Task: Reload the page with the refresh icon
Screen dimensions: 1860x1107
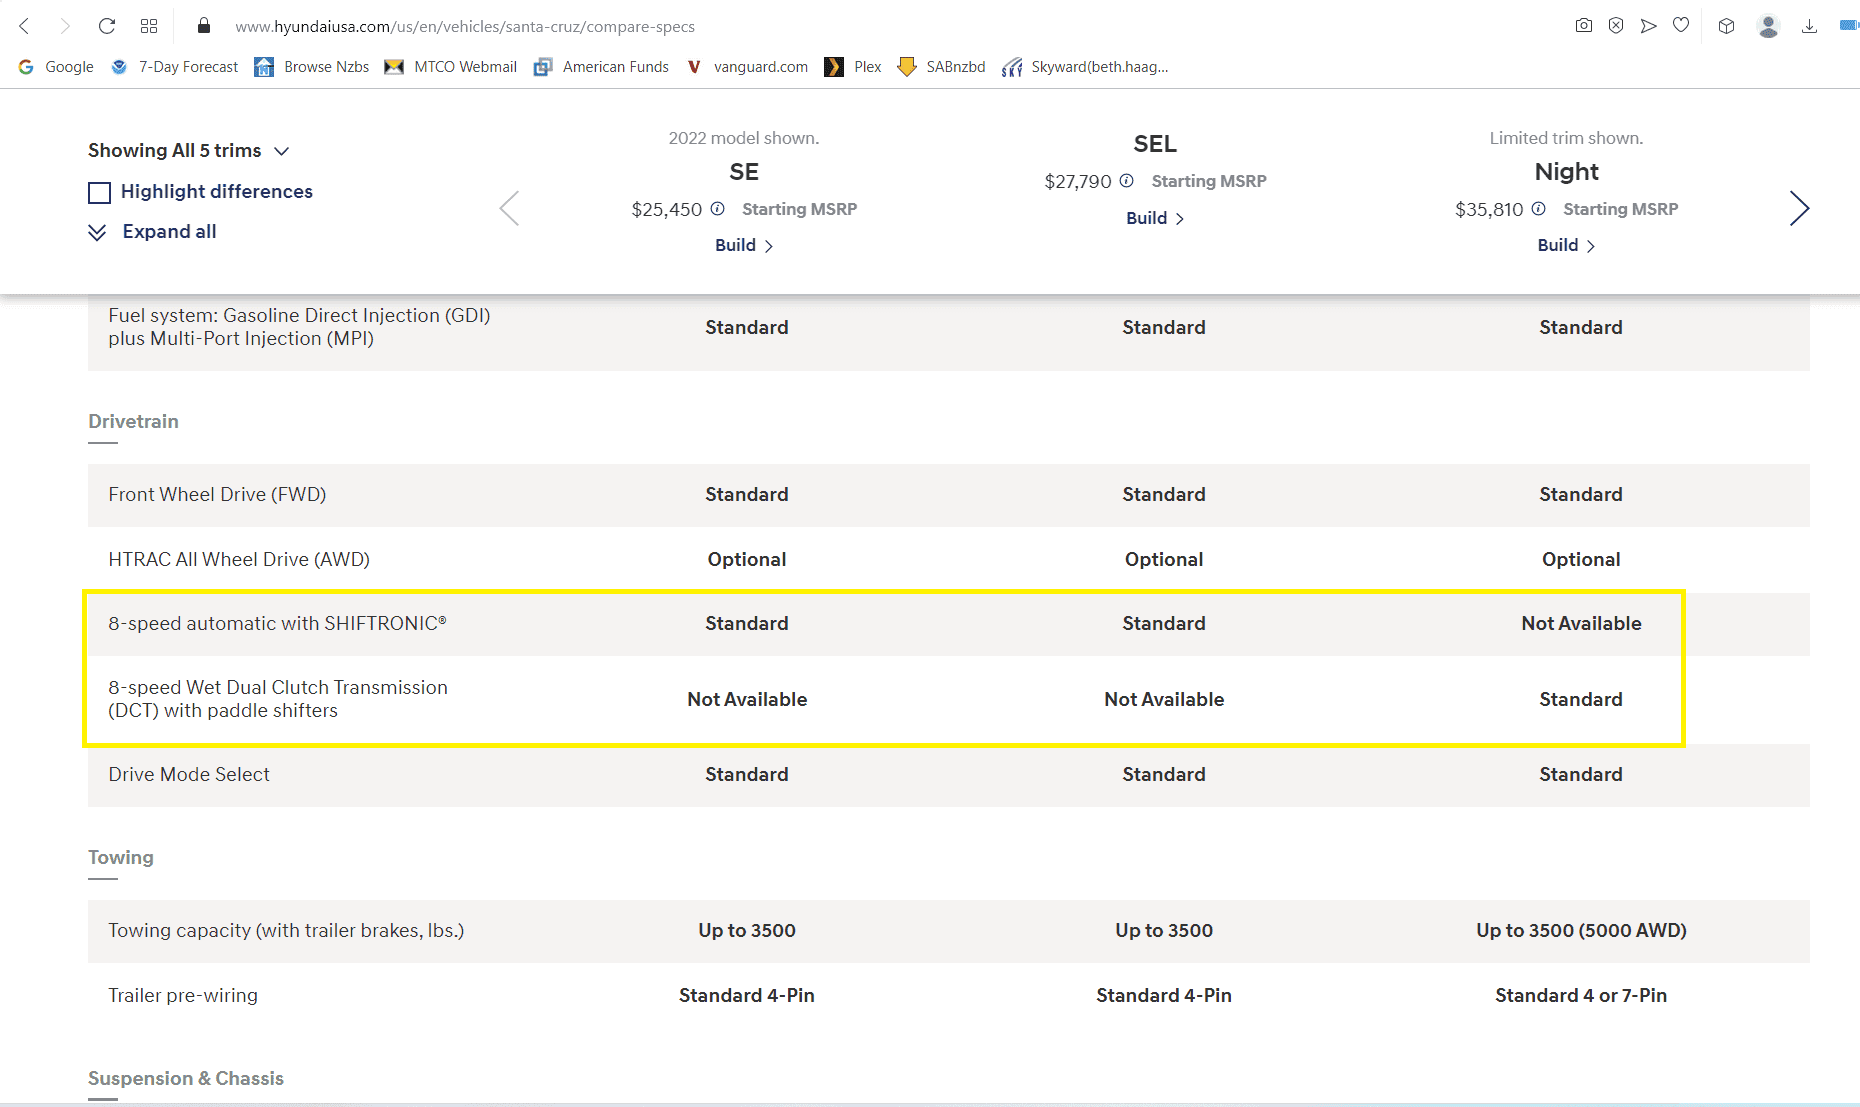Action: [107, 26]
